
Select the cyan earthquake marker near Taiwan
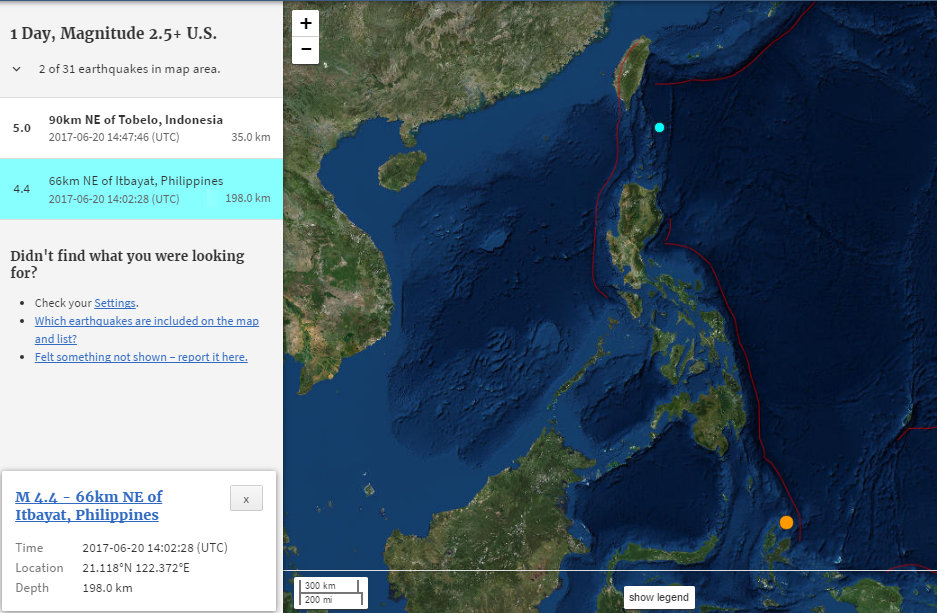click(658, 127)
